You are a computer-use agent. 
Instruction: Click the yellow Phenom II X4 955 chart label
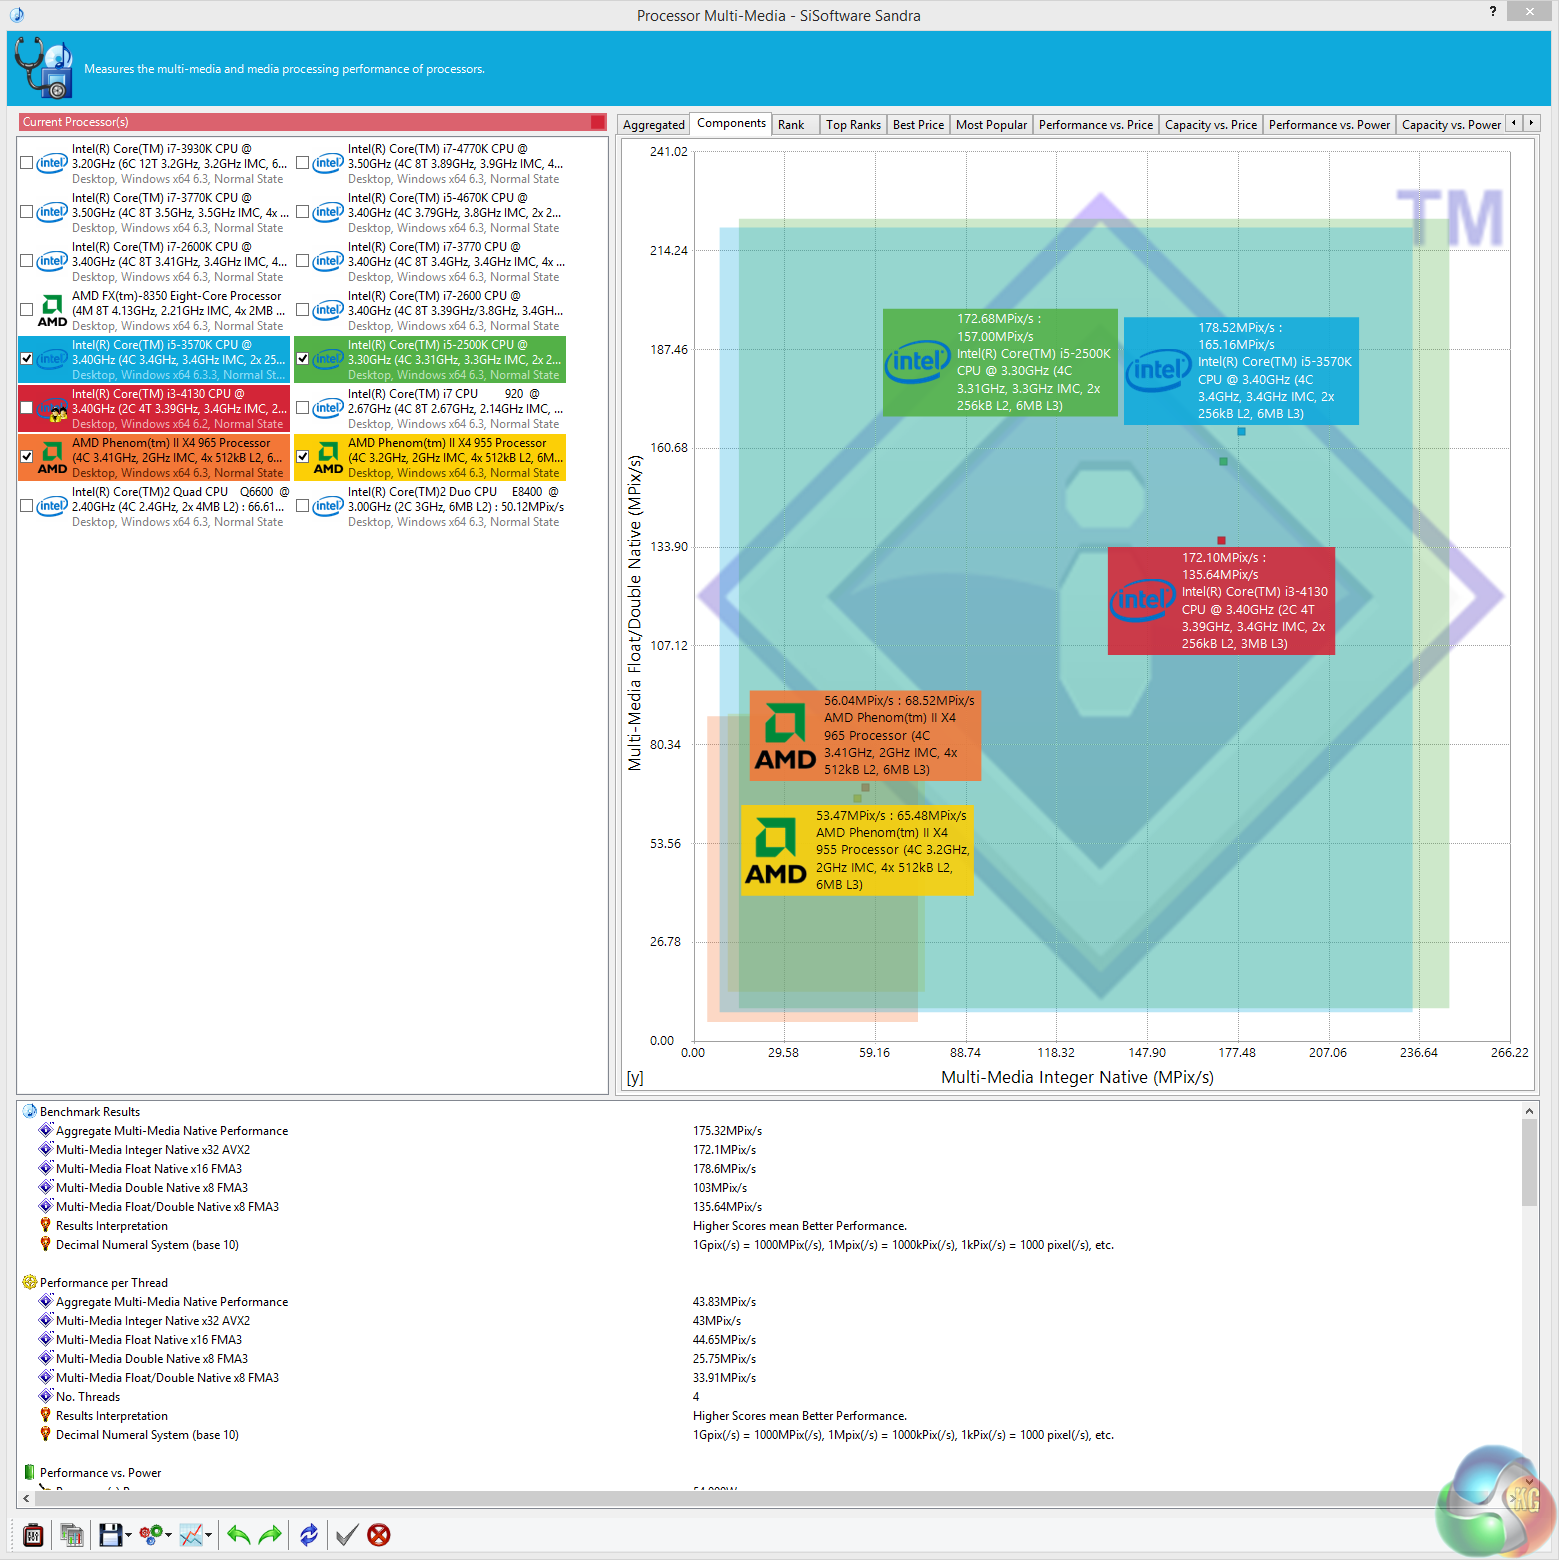tap(857, 850)
